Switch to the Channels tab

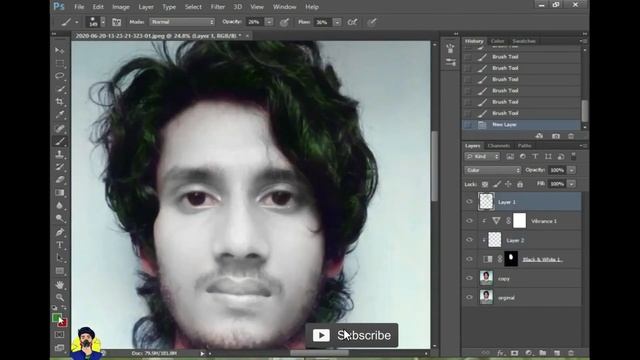tap(499, 146)
